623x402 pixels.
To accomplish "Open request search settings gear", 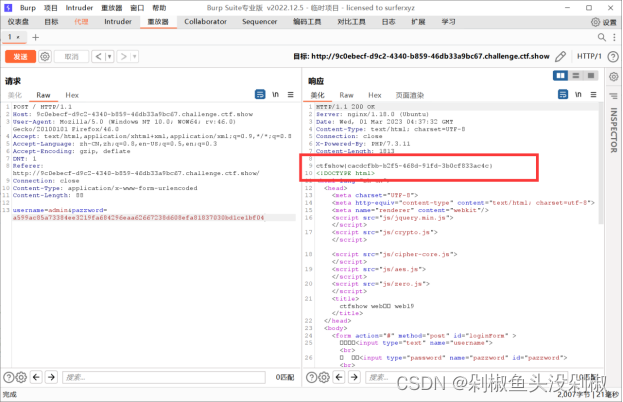I will coord(21,377).
